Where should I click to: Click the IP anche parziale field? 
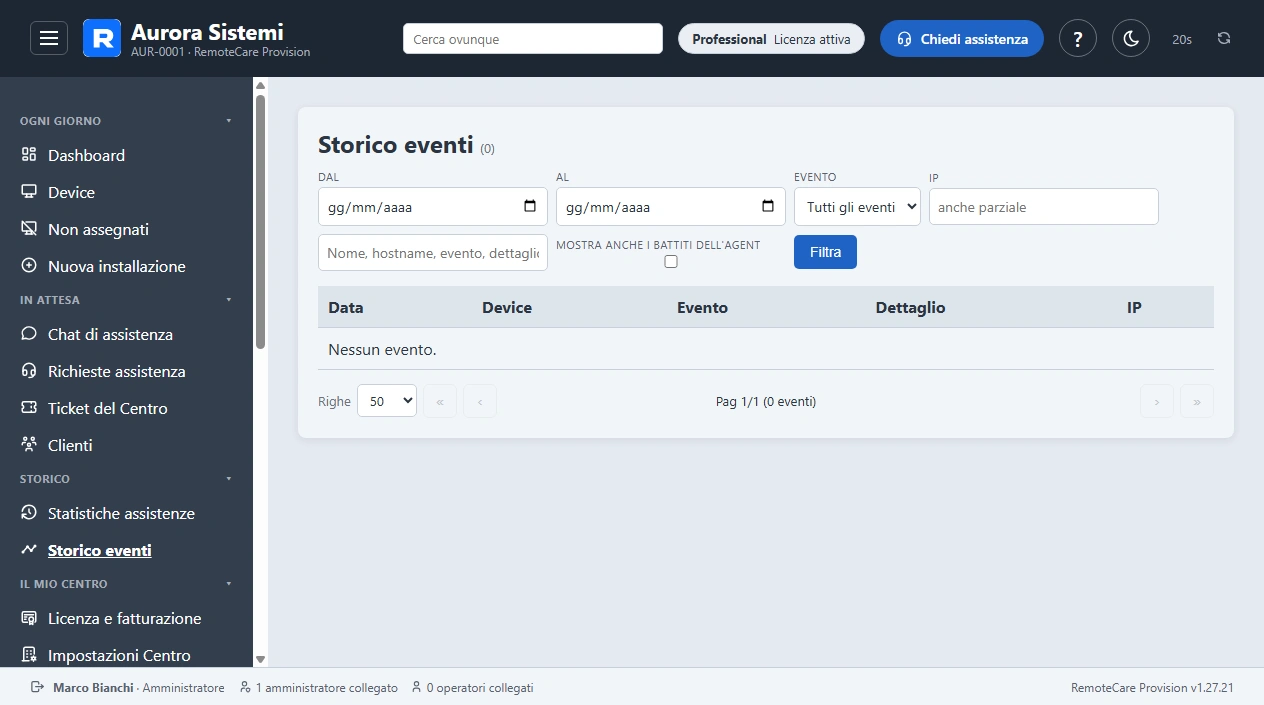(1044, 207)
